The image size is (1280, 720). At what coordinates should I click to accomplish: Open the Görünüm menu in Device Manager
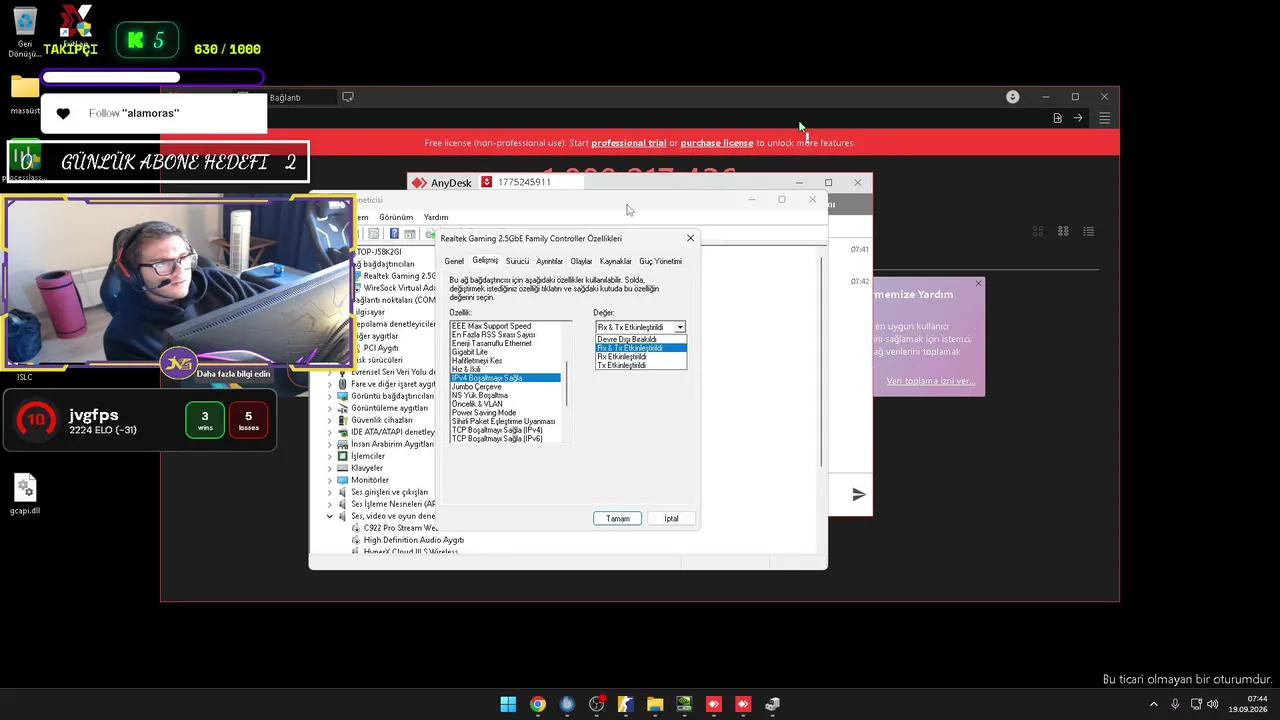pyautogui.click(x=396, y=217)
